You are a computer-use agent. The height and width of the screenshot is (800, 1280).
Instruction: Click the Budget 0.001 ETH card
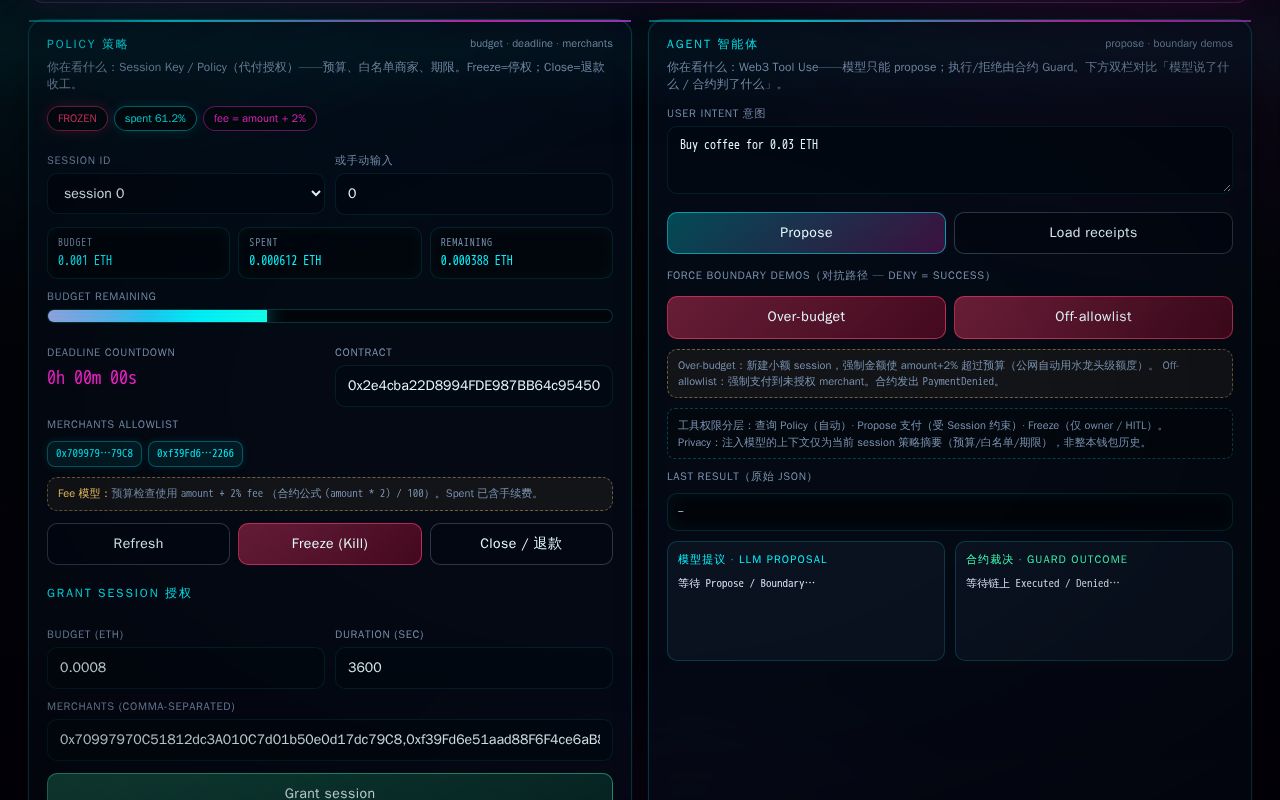click(x=138, y=253)
